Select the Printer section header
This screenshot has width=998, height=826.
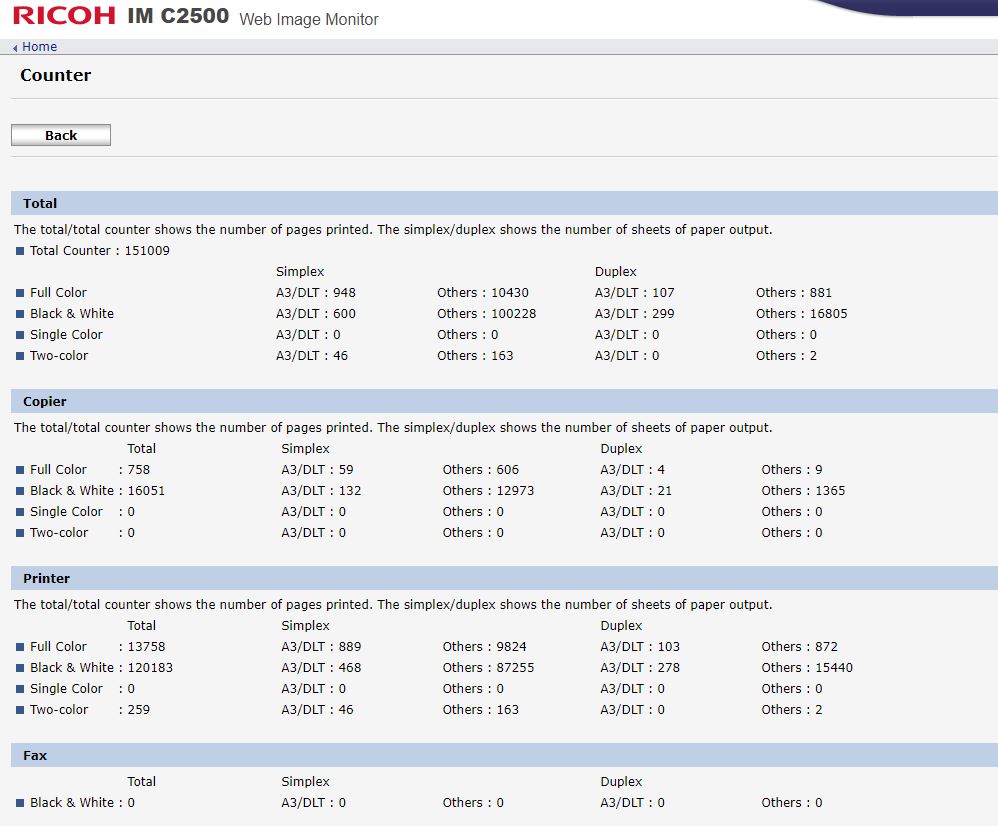[x=504, y=578]
